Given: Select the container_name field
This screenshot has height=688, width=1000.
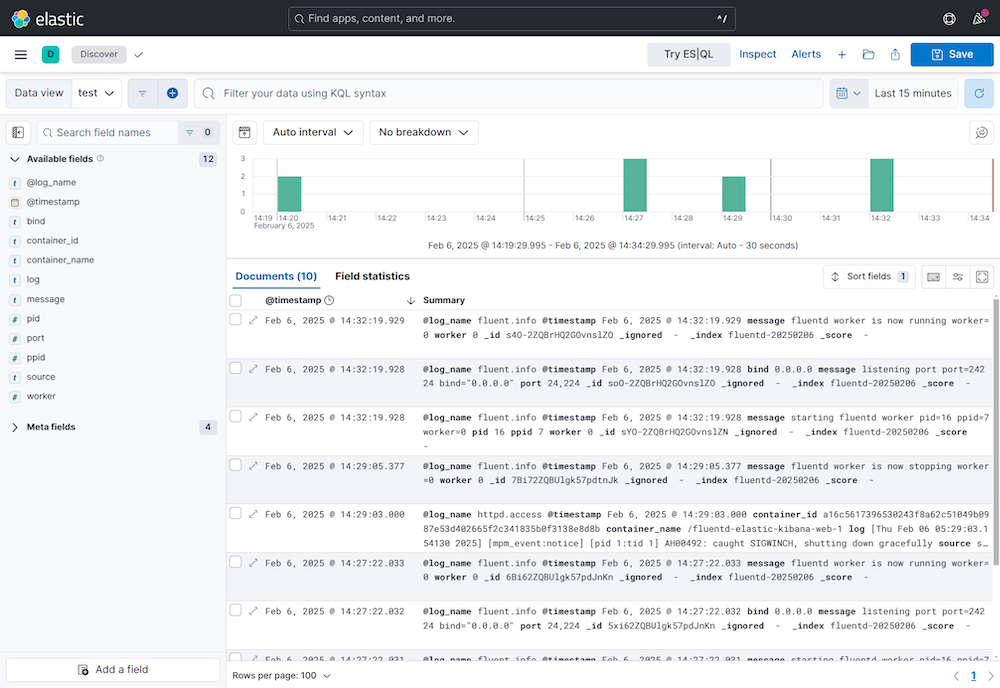Looking at the screenshot, I should coord(60,260).
